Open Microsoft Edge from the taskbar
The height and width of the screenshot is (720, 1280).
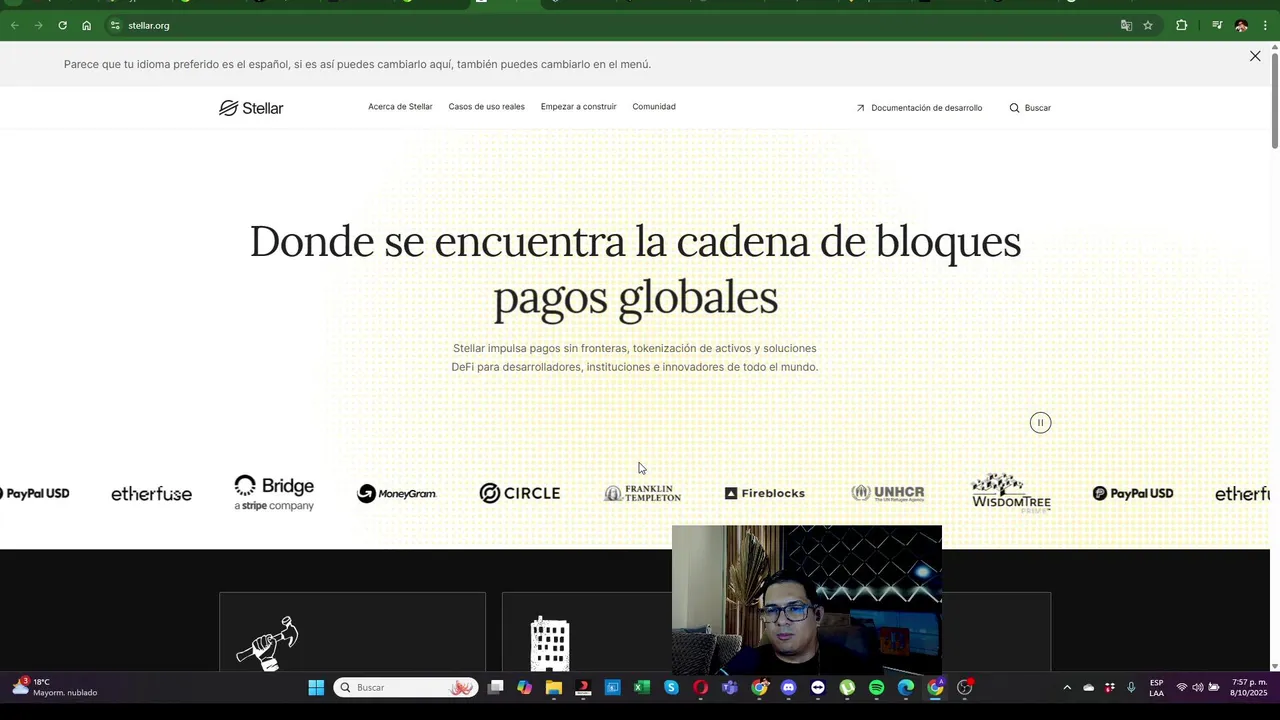tap(906, 687)
